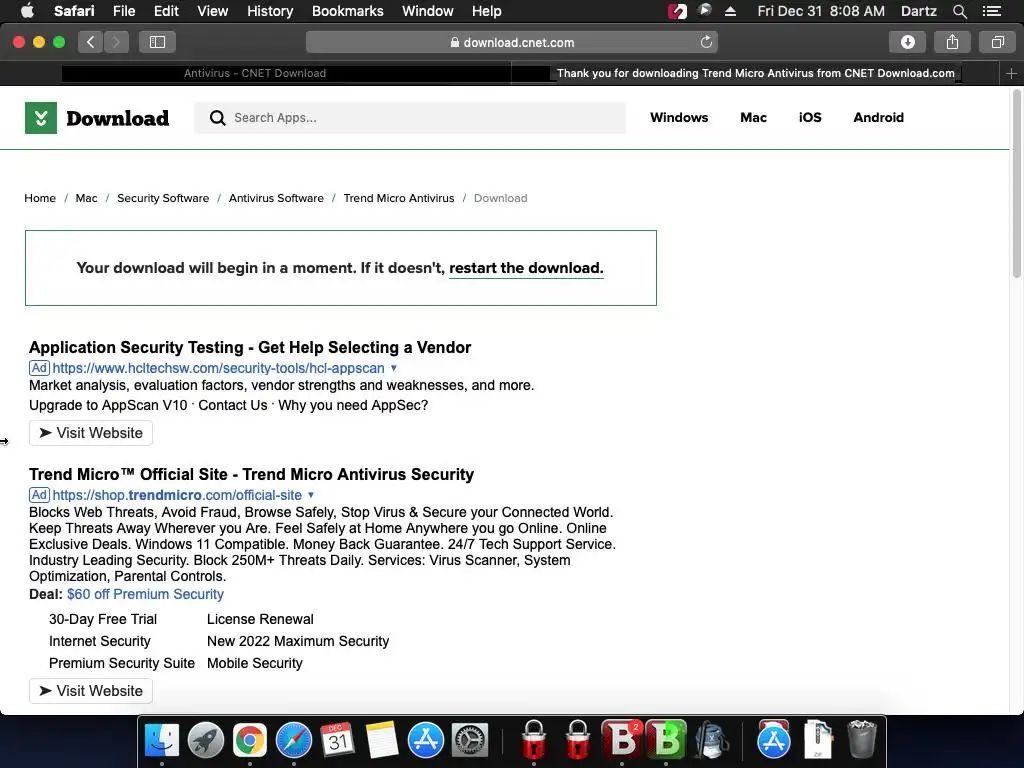
Task: Open the History menu
Action: [270, 11]
